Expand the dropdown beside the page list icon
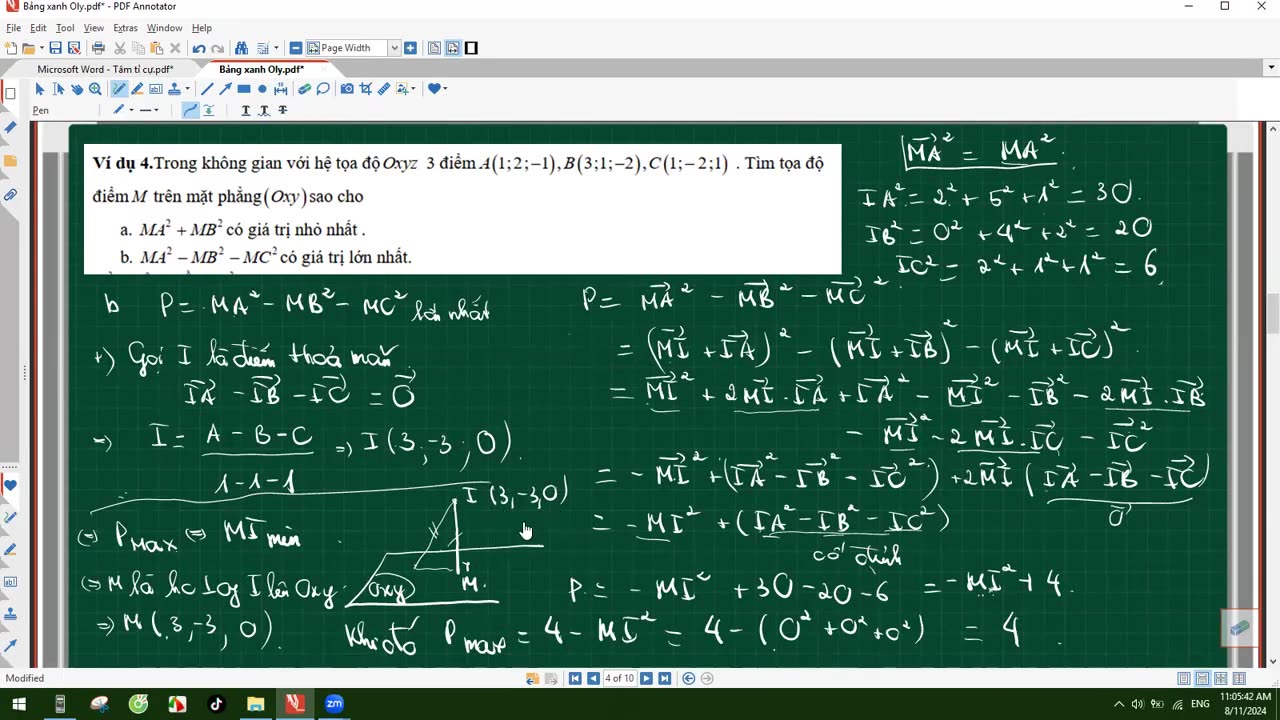This screenshot has width=1280, height=720. pos(276,48)
